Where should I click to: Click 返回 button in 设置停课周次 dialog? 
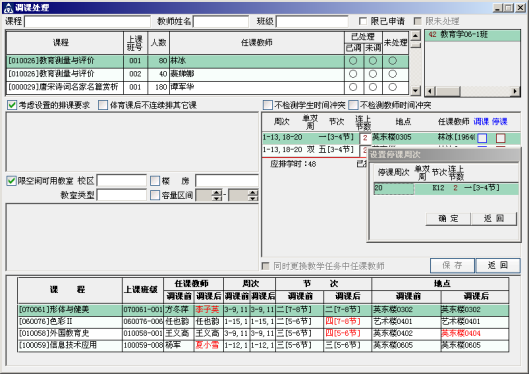point(493,219)
